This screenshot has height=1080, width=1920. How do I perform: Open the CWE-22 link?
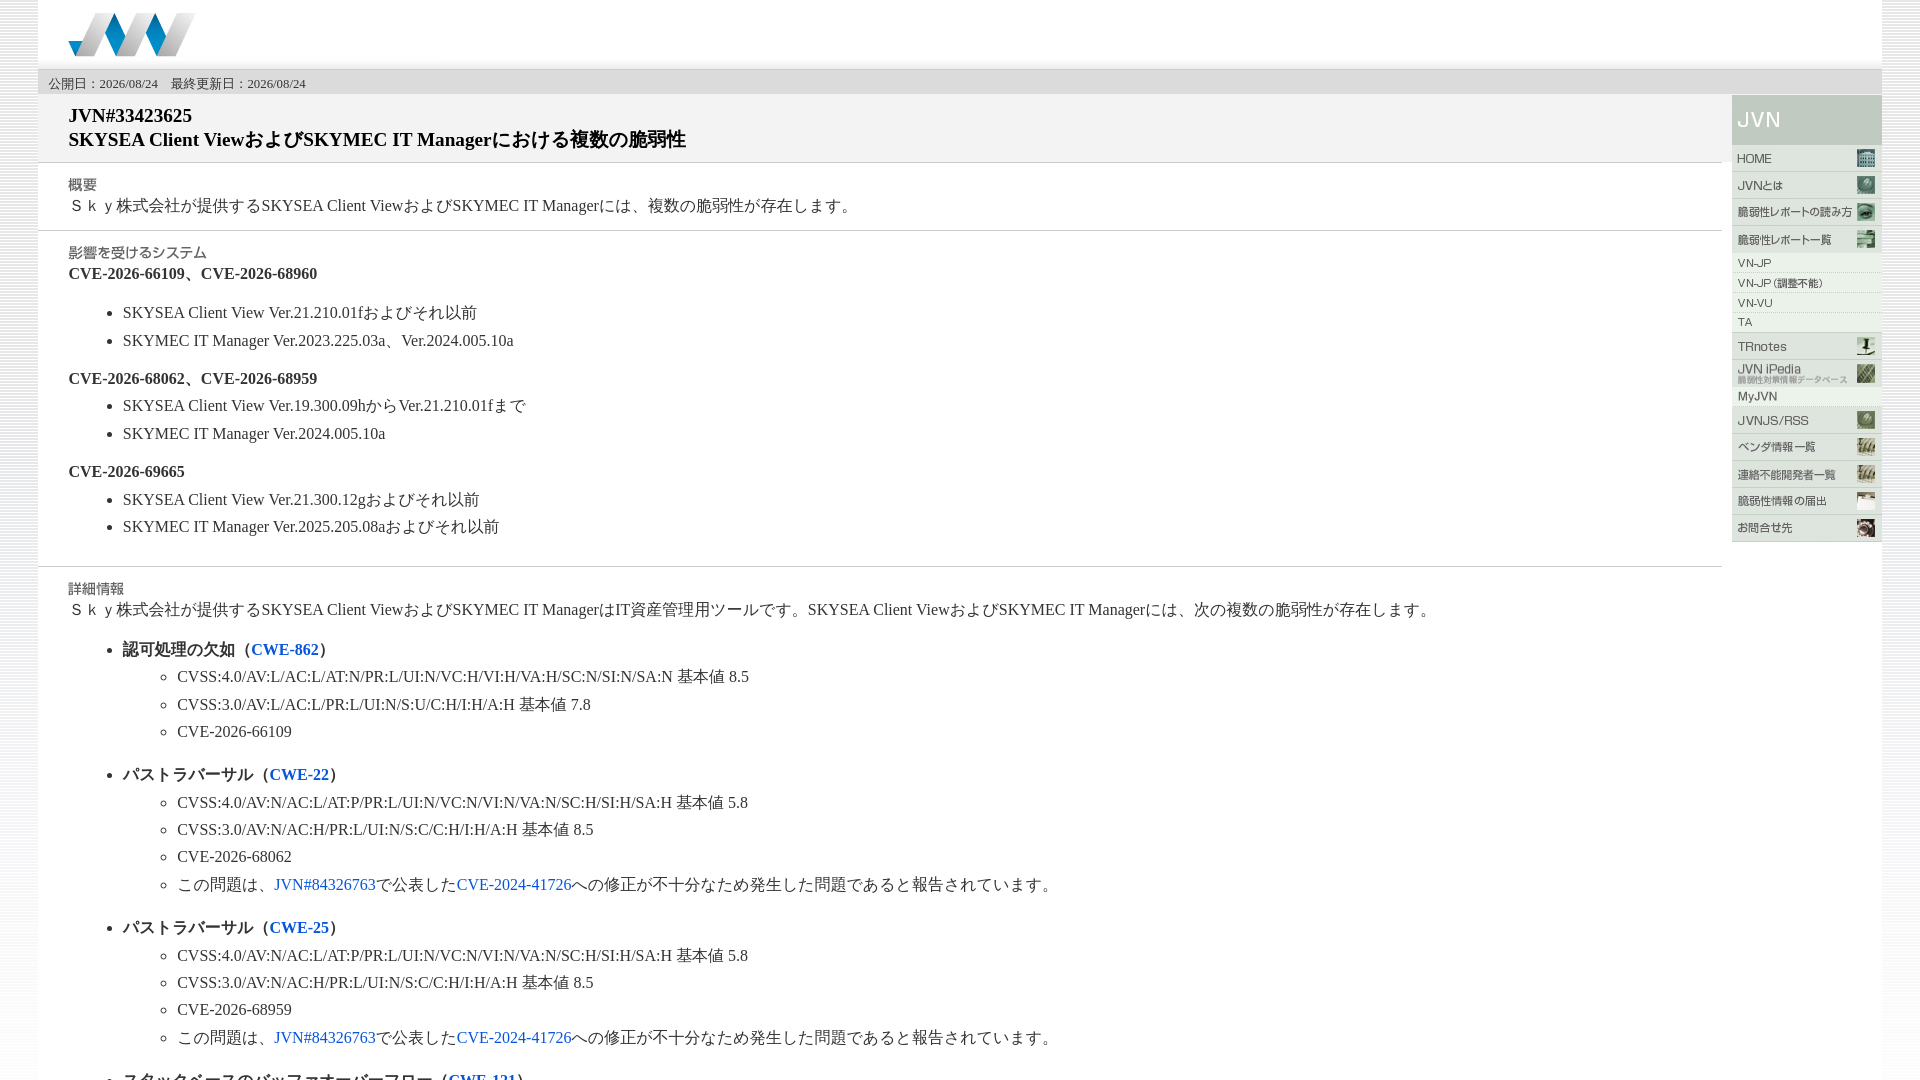point(299,775)
